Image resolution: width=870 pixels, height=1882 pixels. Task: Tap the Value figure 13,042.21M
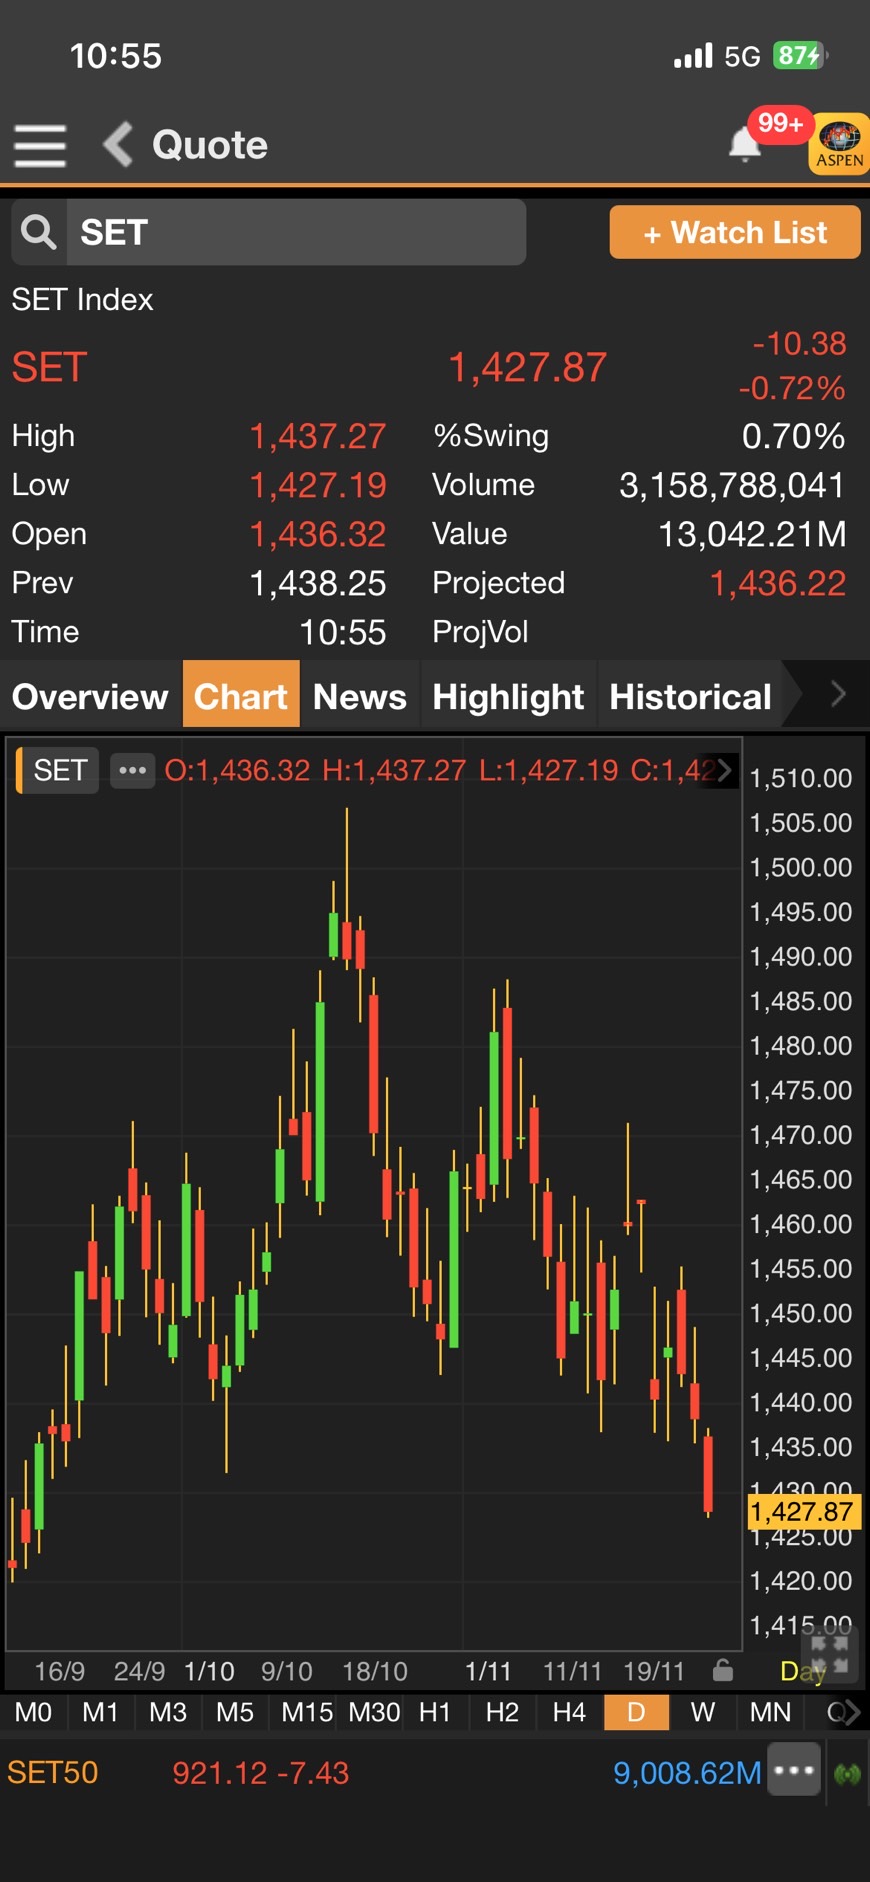coord(752,534)
